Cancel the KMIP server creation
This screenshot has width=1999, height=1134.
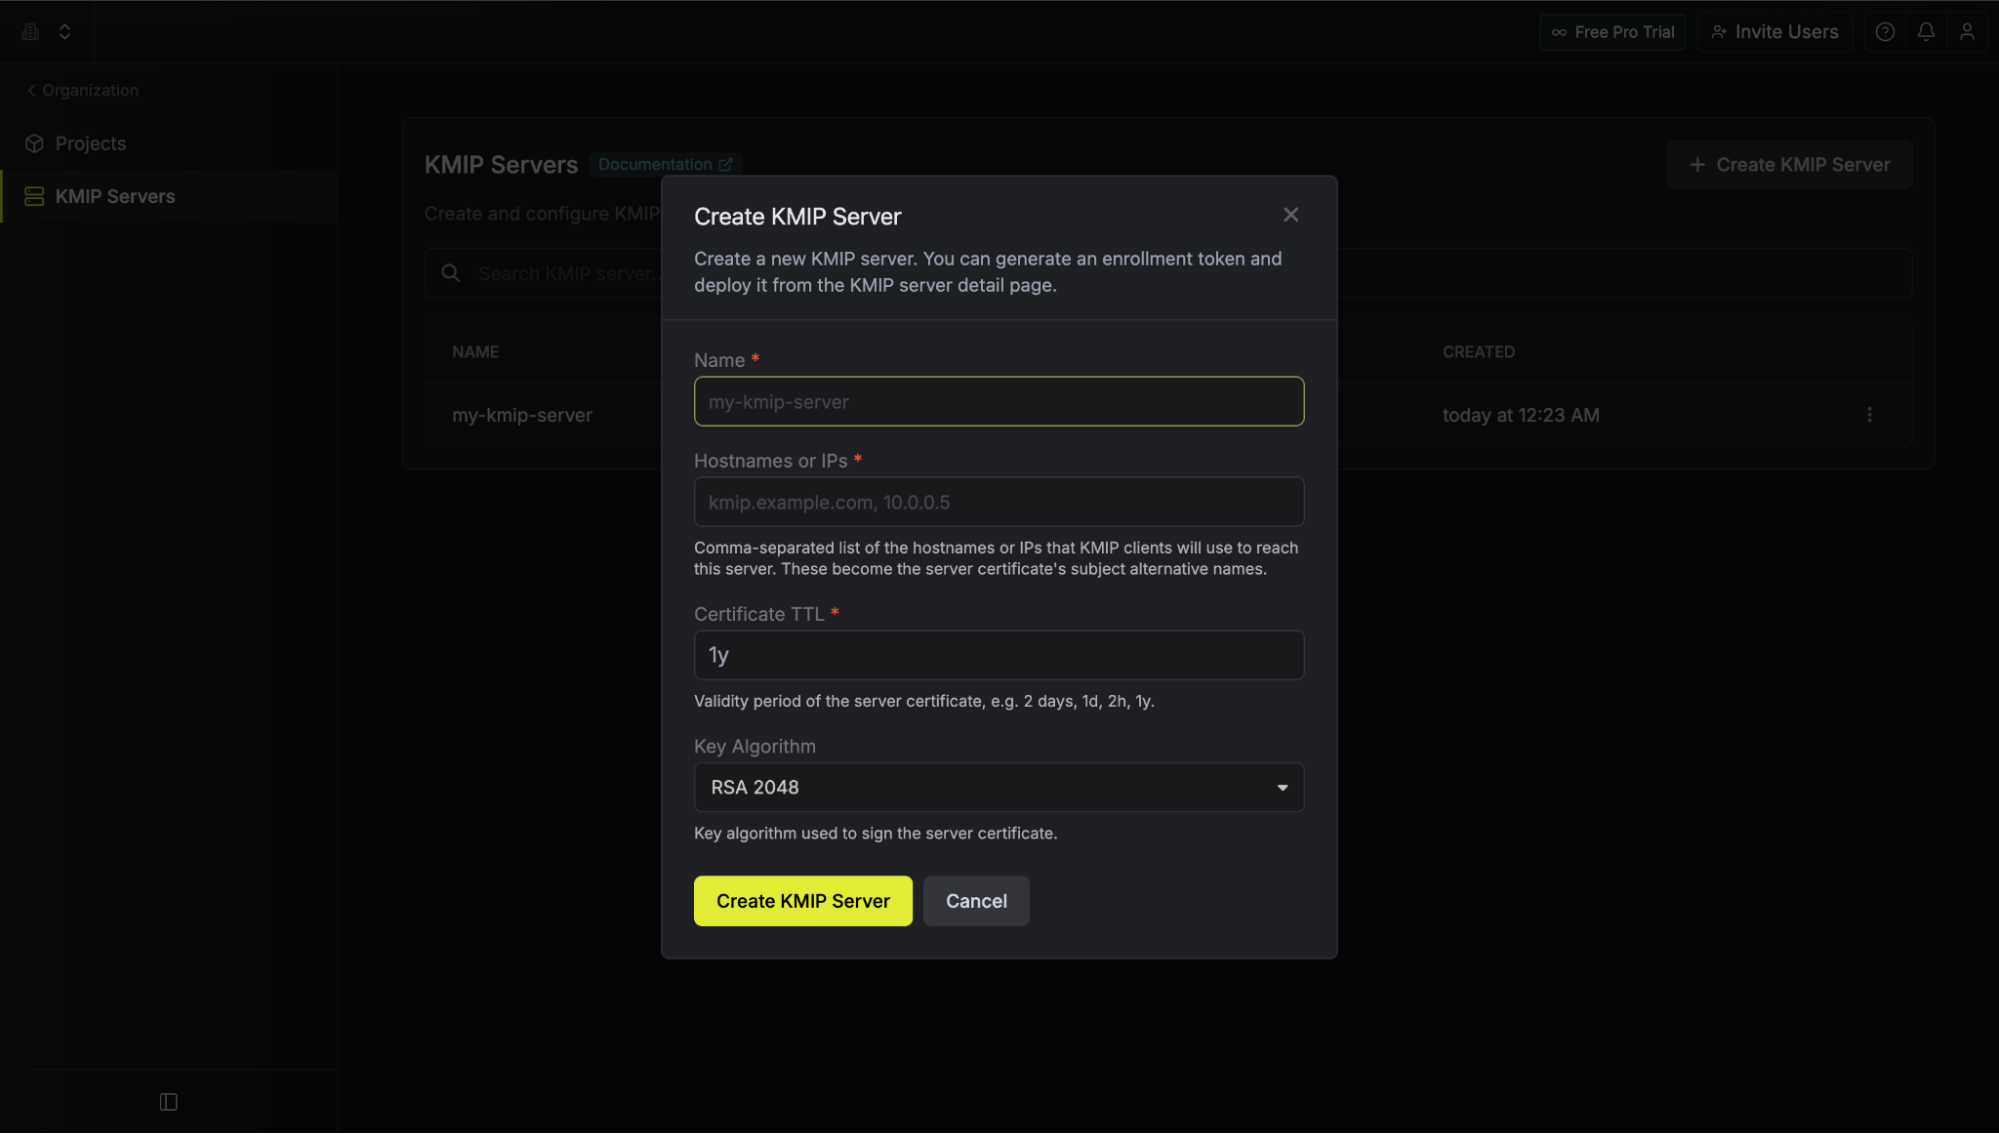[975, 900]
